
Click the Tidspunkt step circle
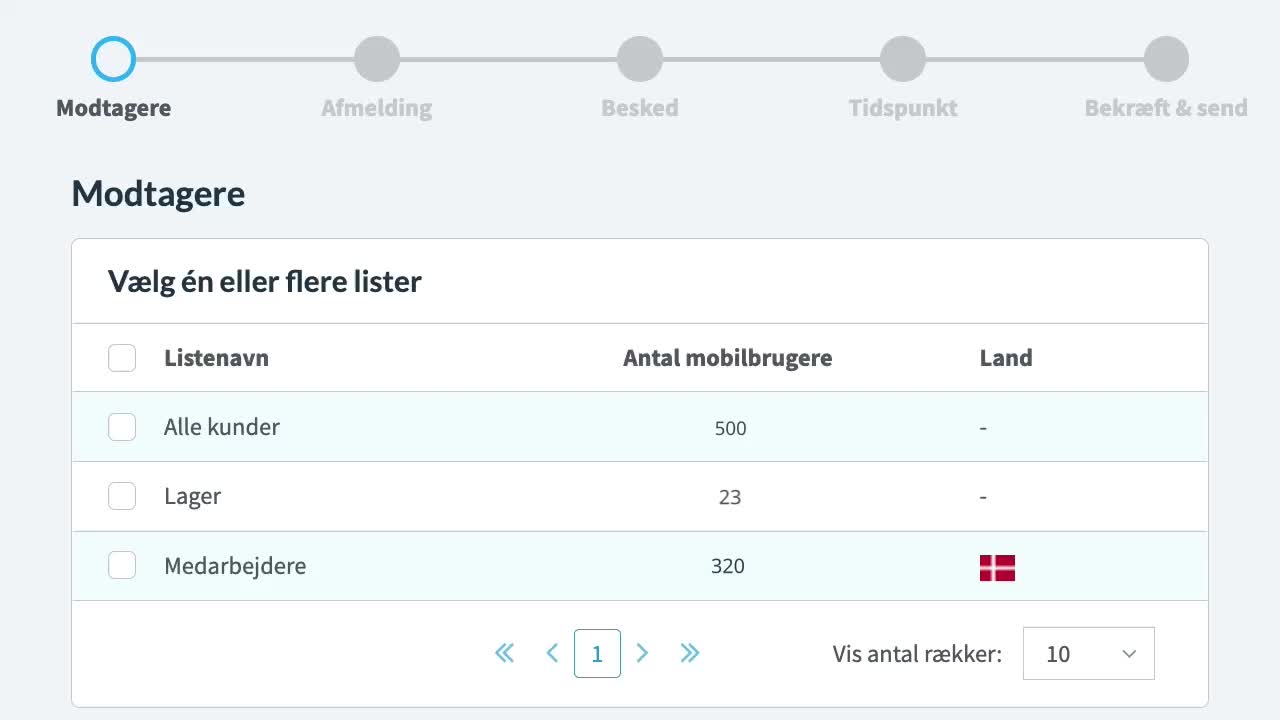[x=903, y=58]
